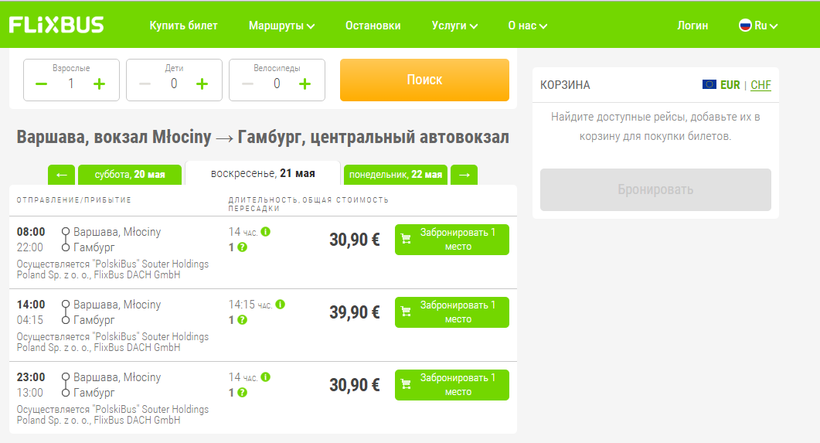Open the Маршруты dropdown menu
Screen dimensions: 820x443
[x=281, y=25]
